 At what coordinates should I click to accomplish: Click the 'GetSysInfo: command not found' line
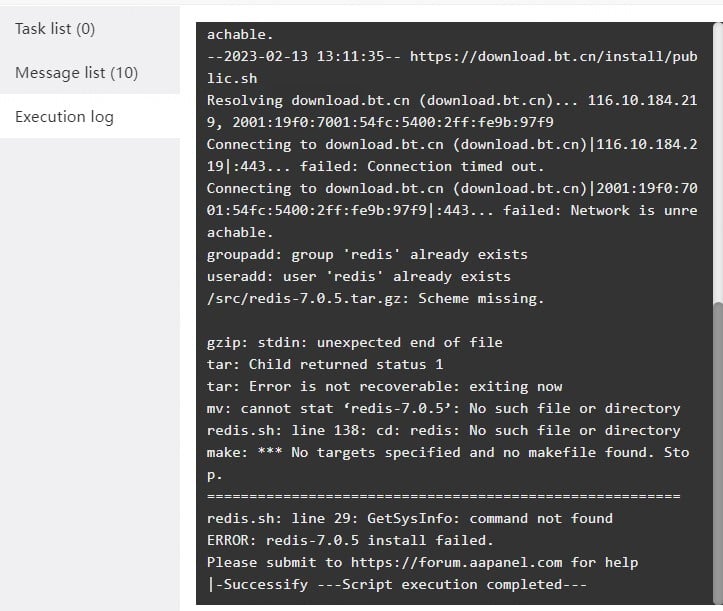coord(410,519)
